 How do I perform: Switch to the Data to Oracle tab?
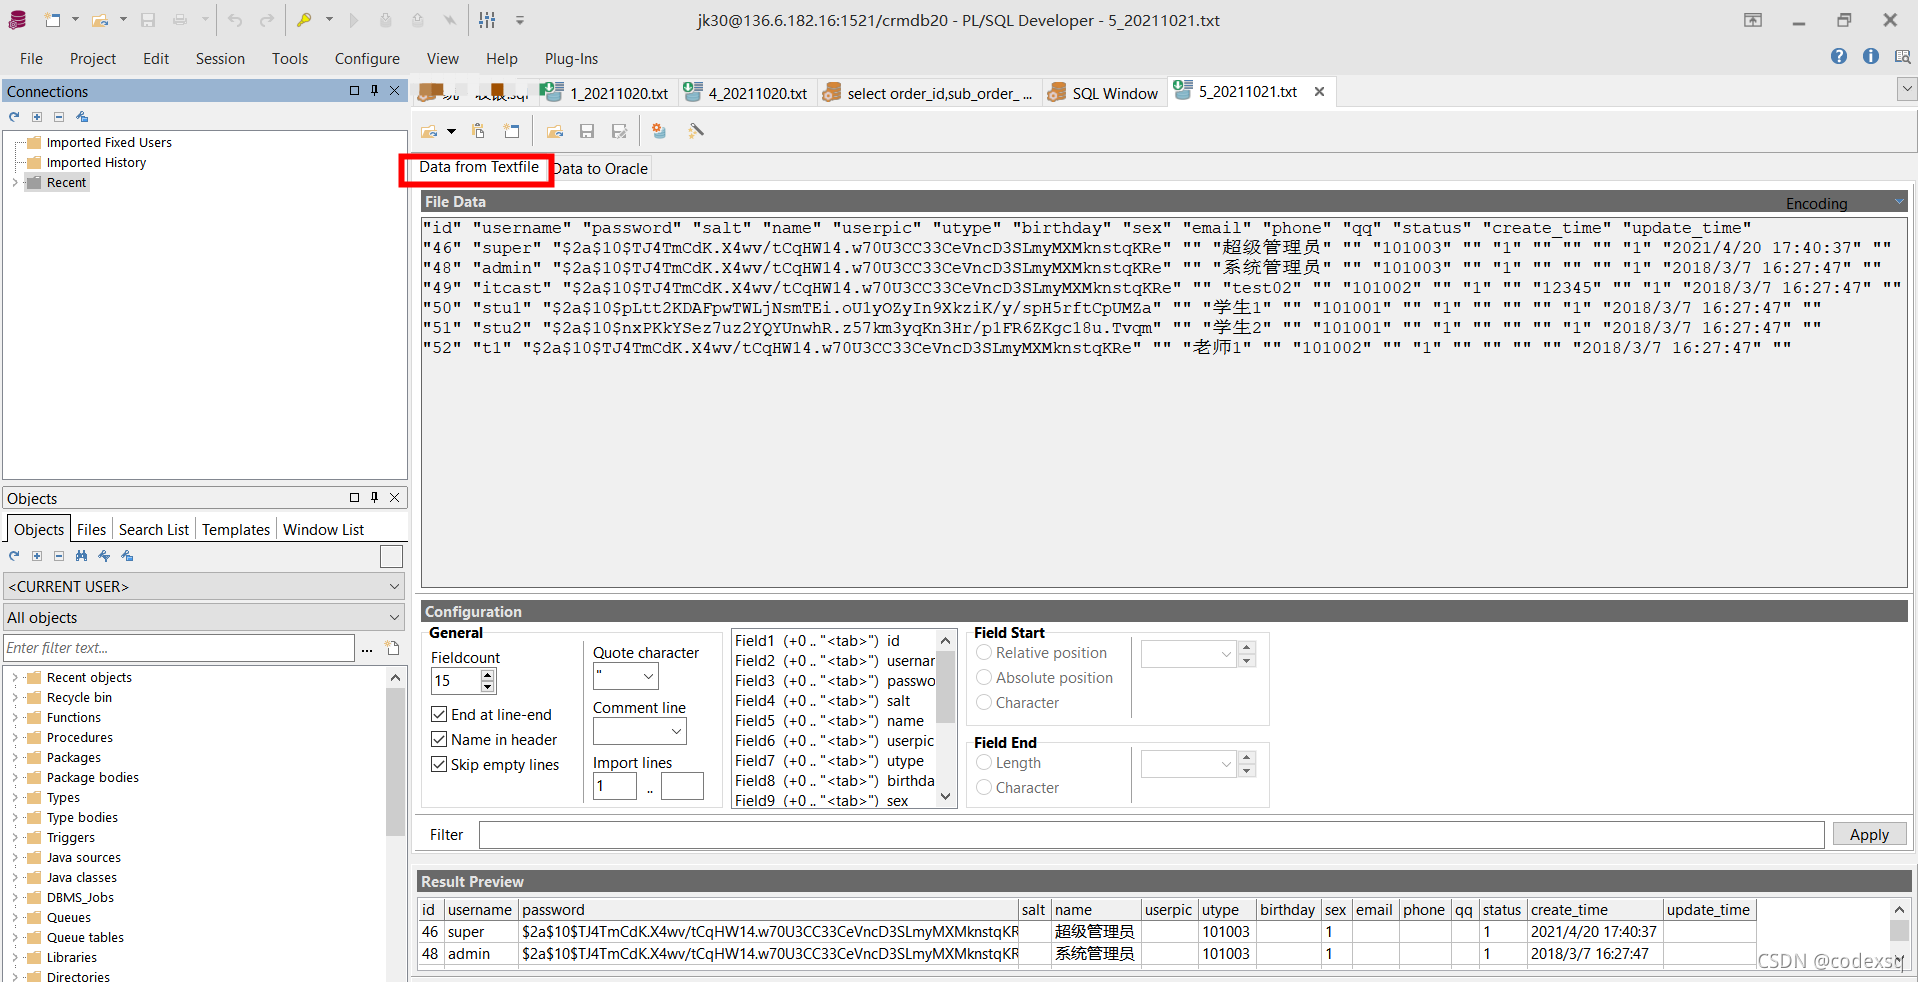[x=600, y=168]
